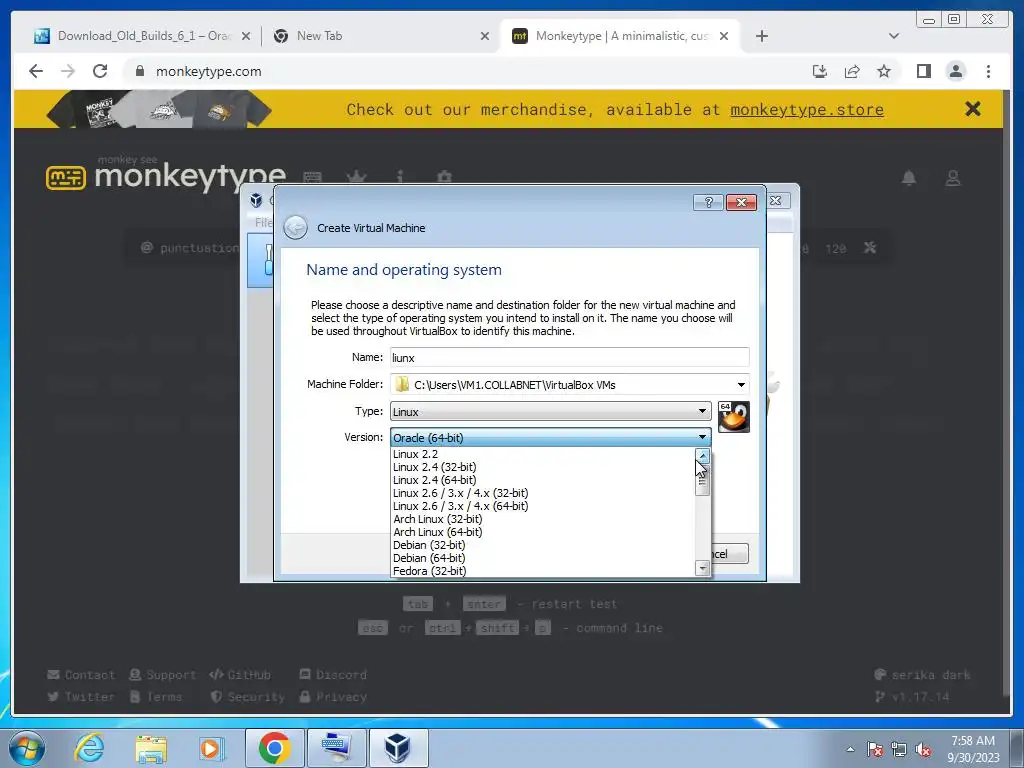Click the Linux penguin OS type icon
The width and height of the screenshot is (1024, 768).
click(733, 417)
